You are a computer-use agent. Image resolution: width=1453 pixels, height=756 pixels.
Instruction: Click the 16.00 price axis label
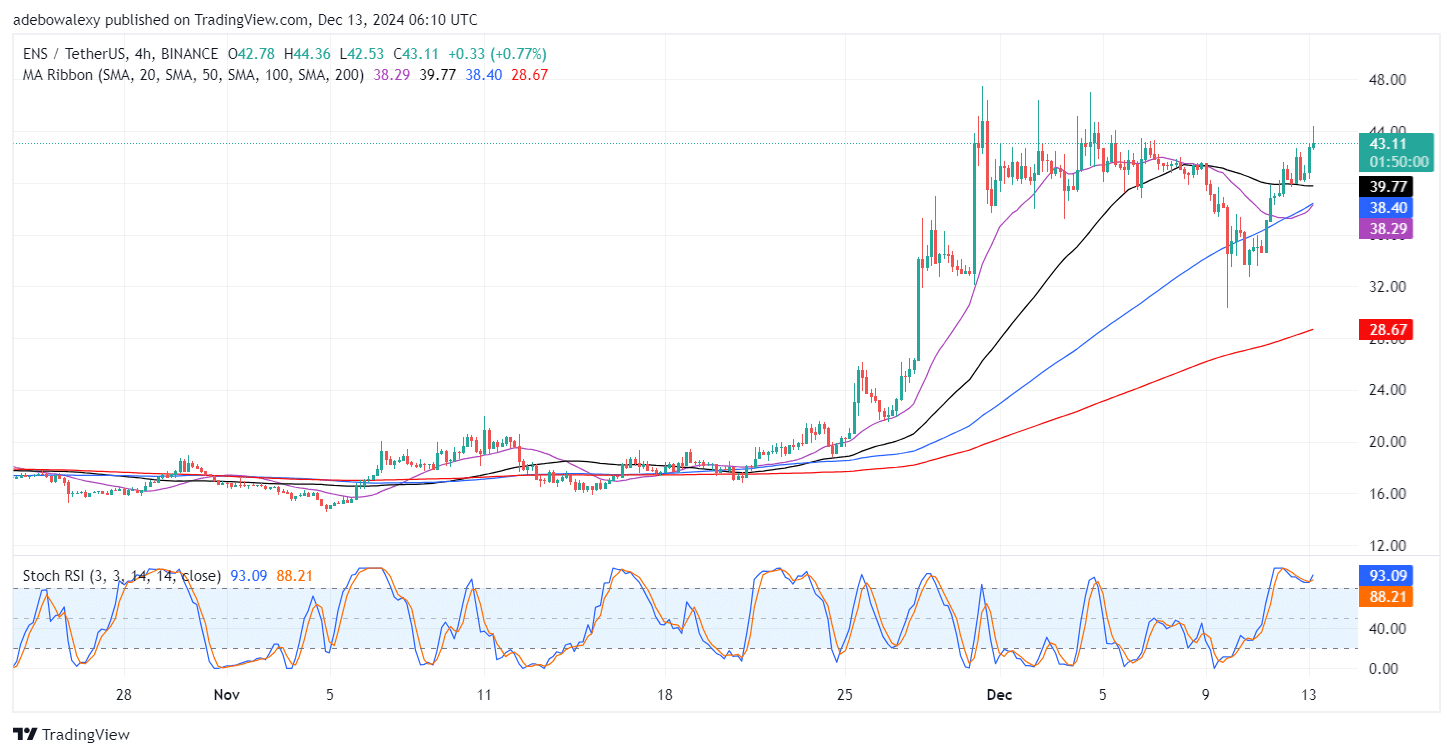click(x=1387, y=494)
